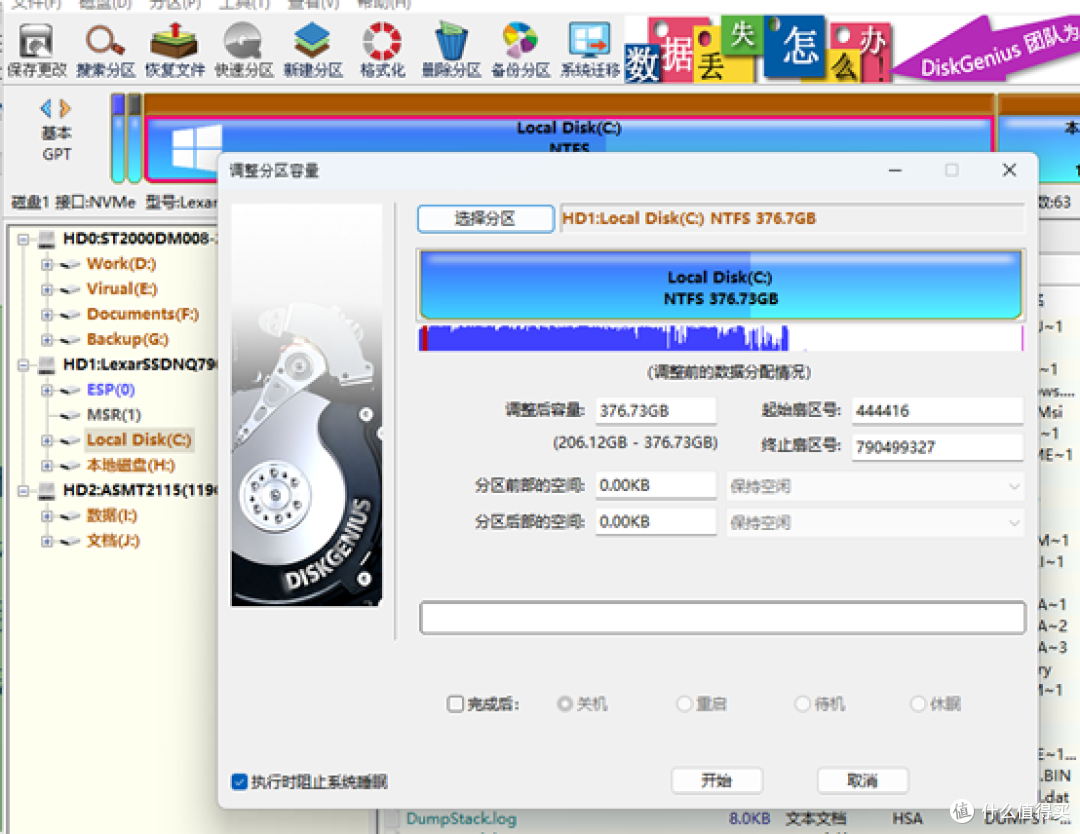Image resolution: width=1080 pixels, height=834 pixels.
Task: Click the end sector number field
Action: coord(937,448)
